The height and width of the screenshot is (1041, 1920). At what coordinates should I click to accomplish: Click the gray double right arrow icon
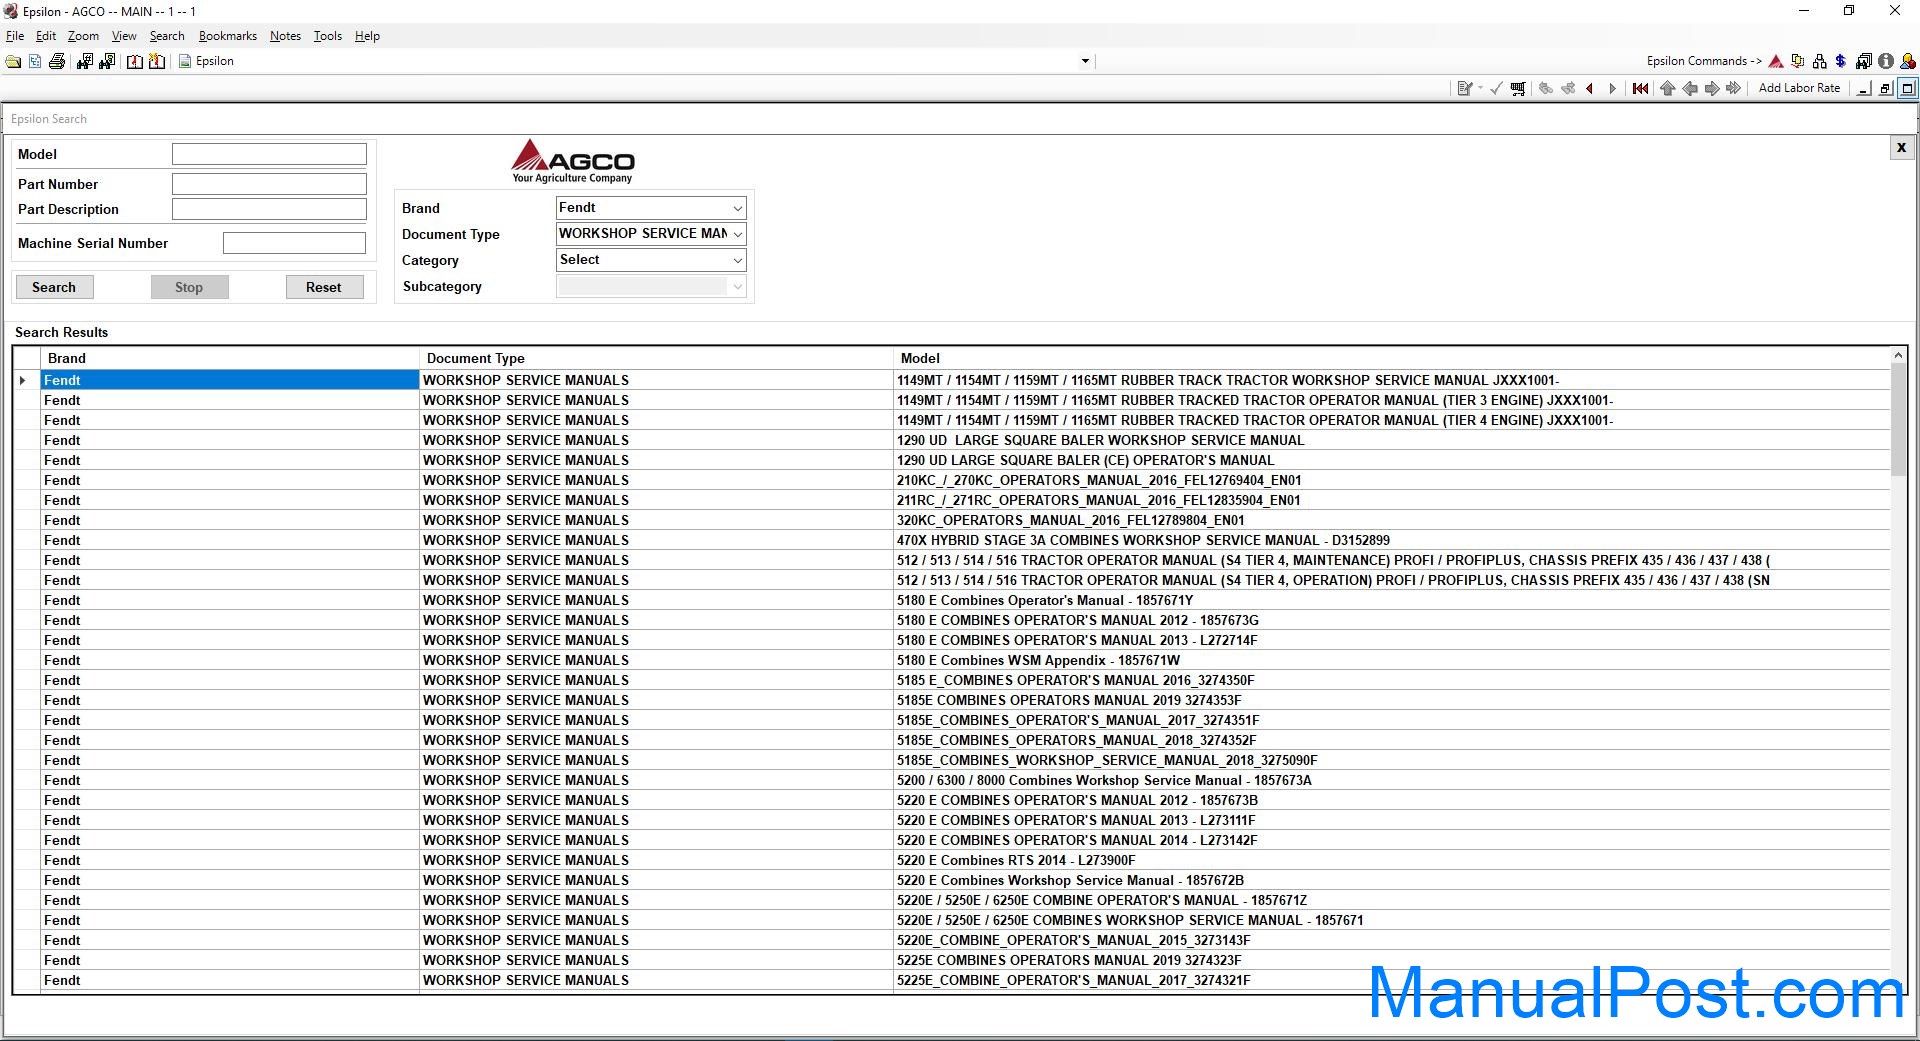tap(1734, 88)
